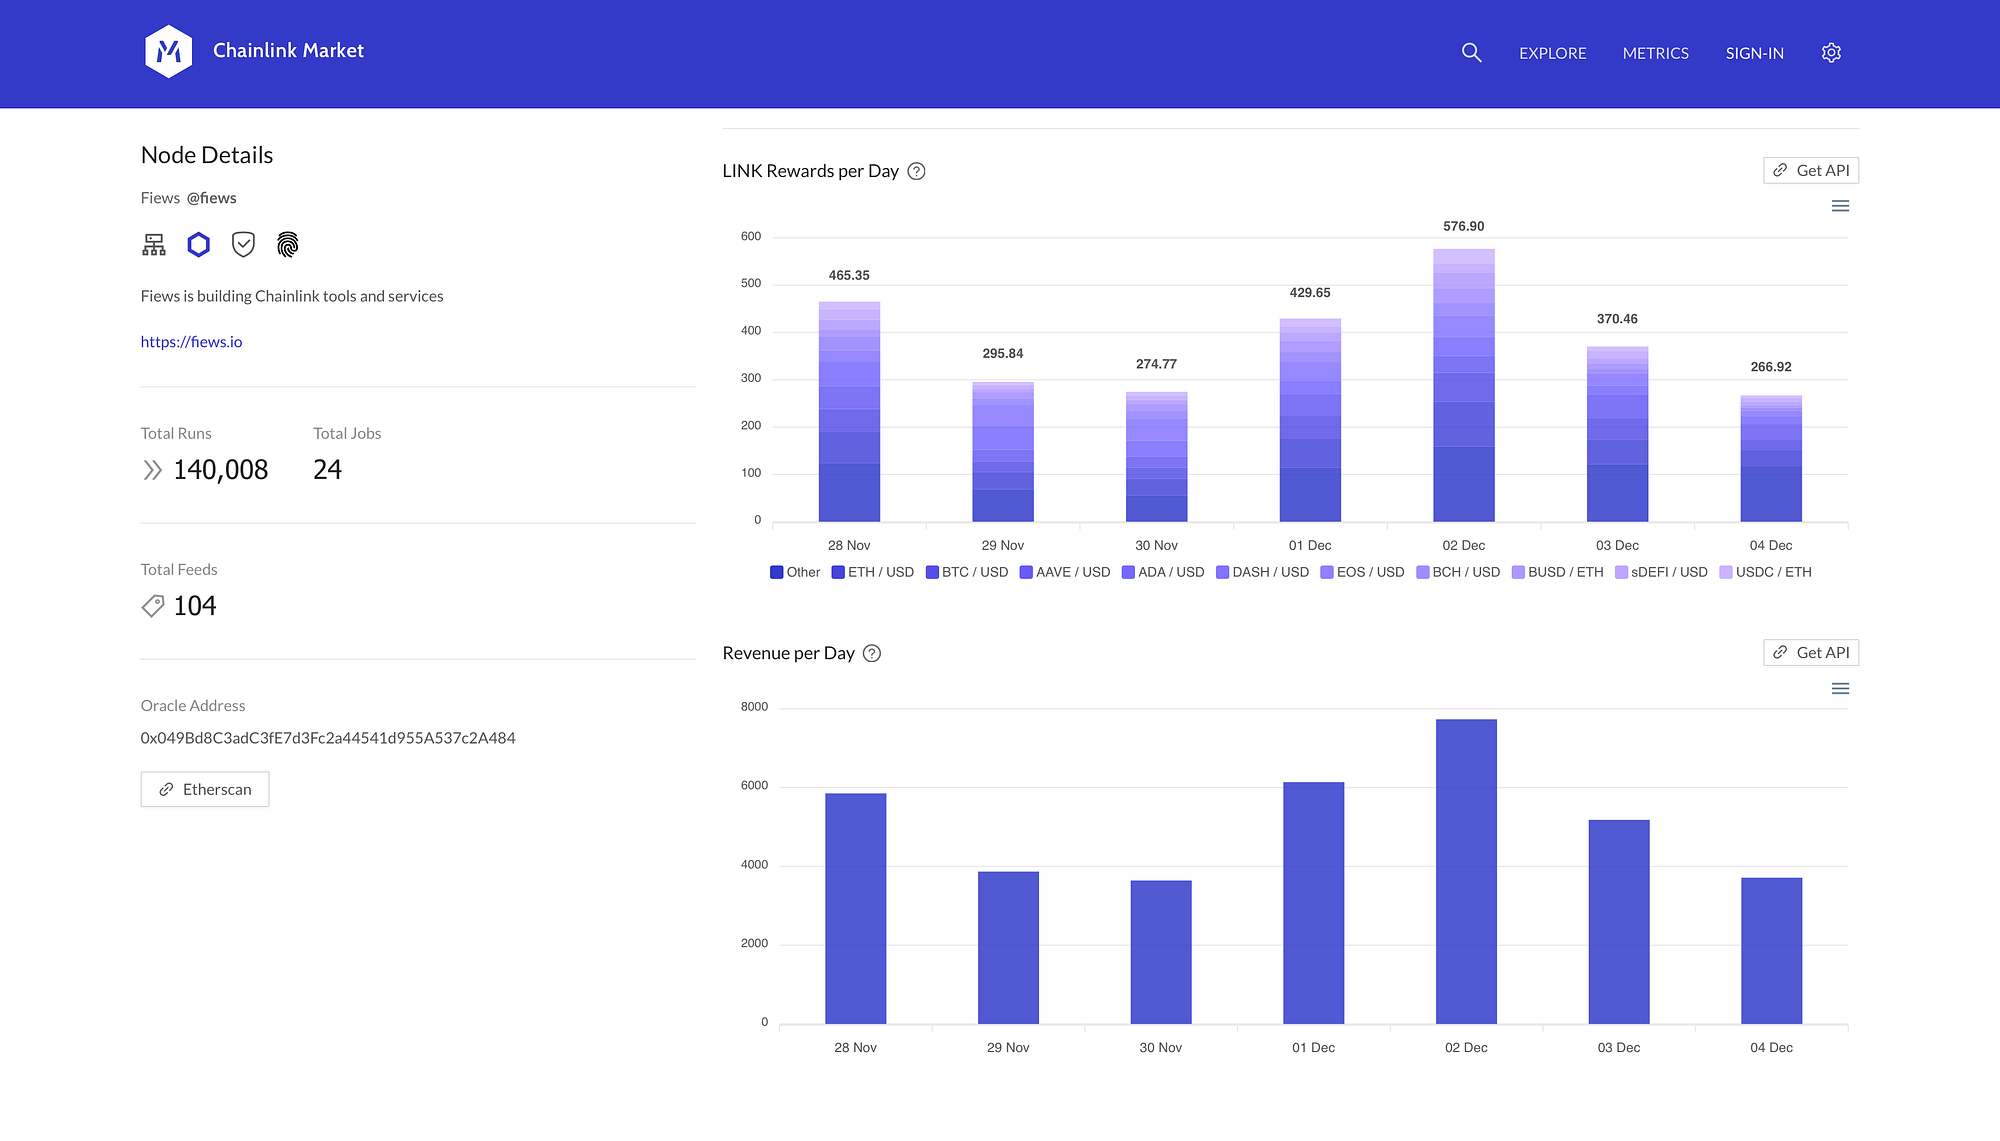Click Get API for Revenue chart
Screen dimensions: 2000x1141
tap(1811, 653)
